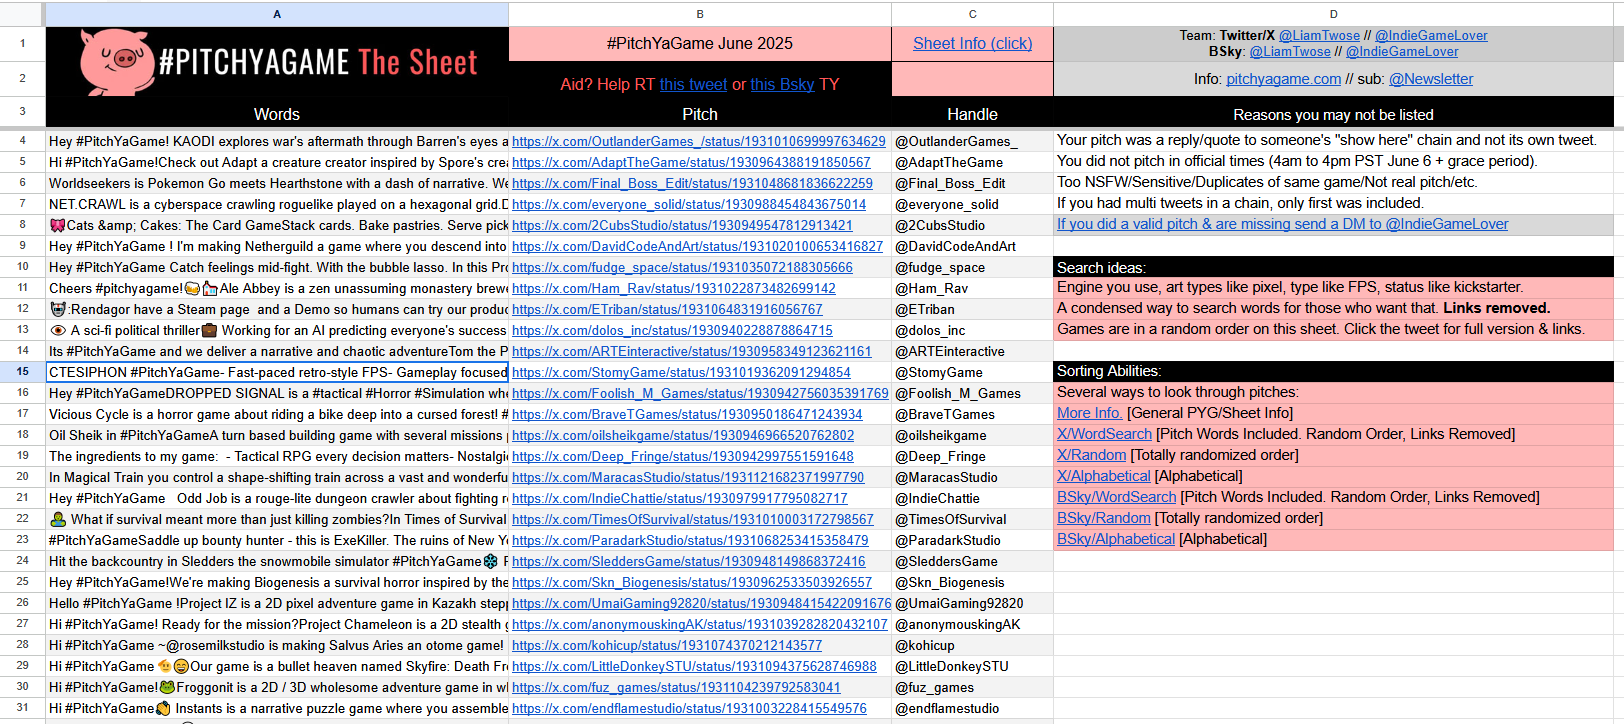Select the @ETriban handle cell
The height and width of the screenshot is (724, 1624).
(x=972, y=309)
